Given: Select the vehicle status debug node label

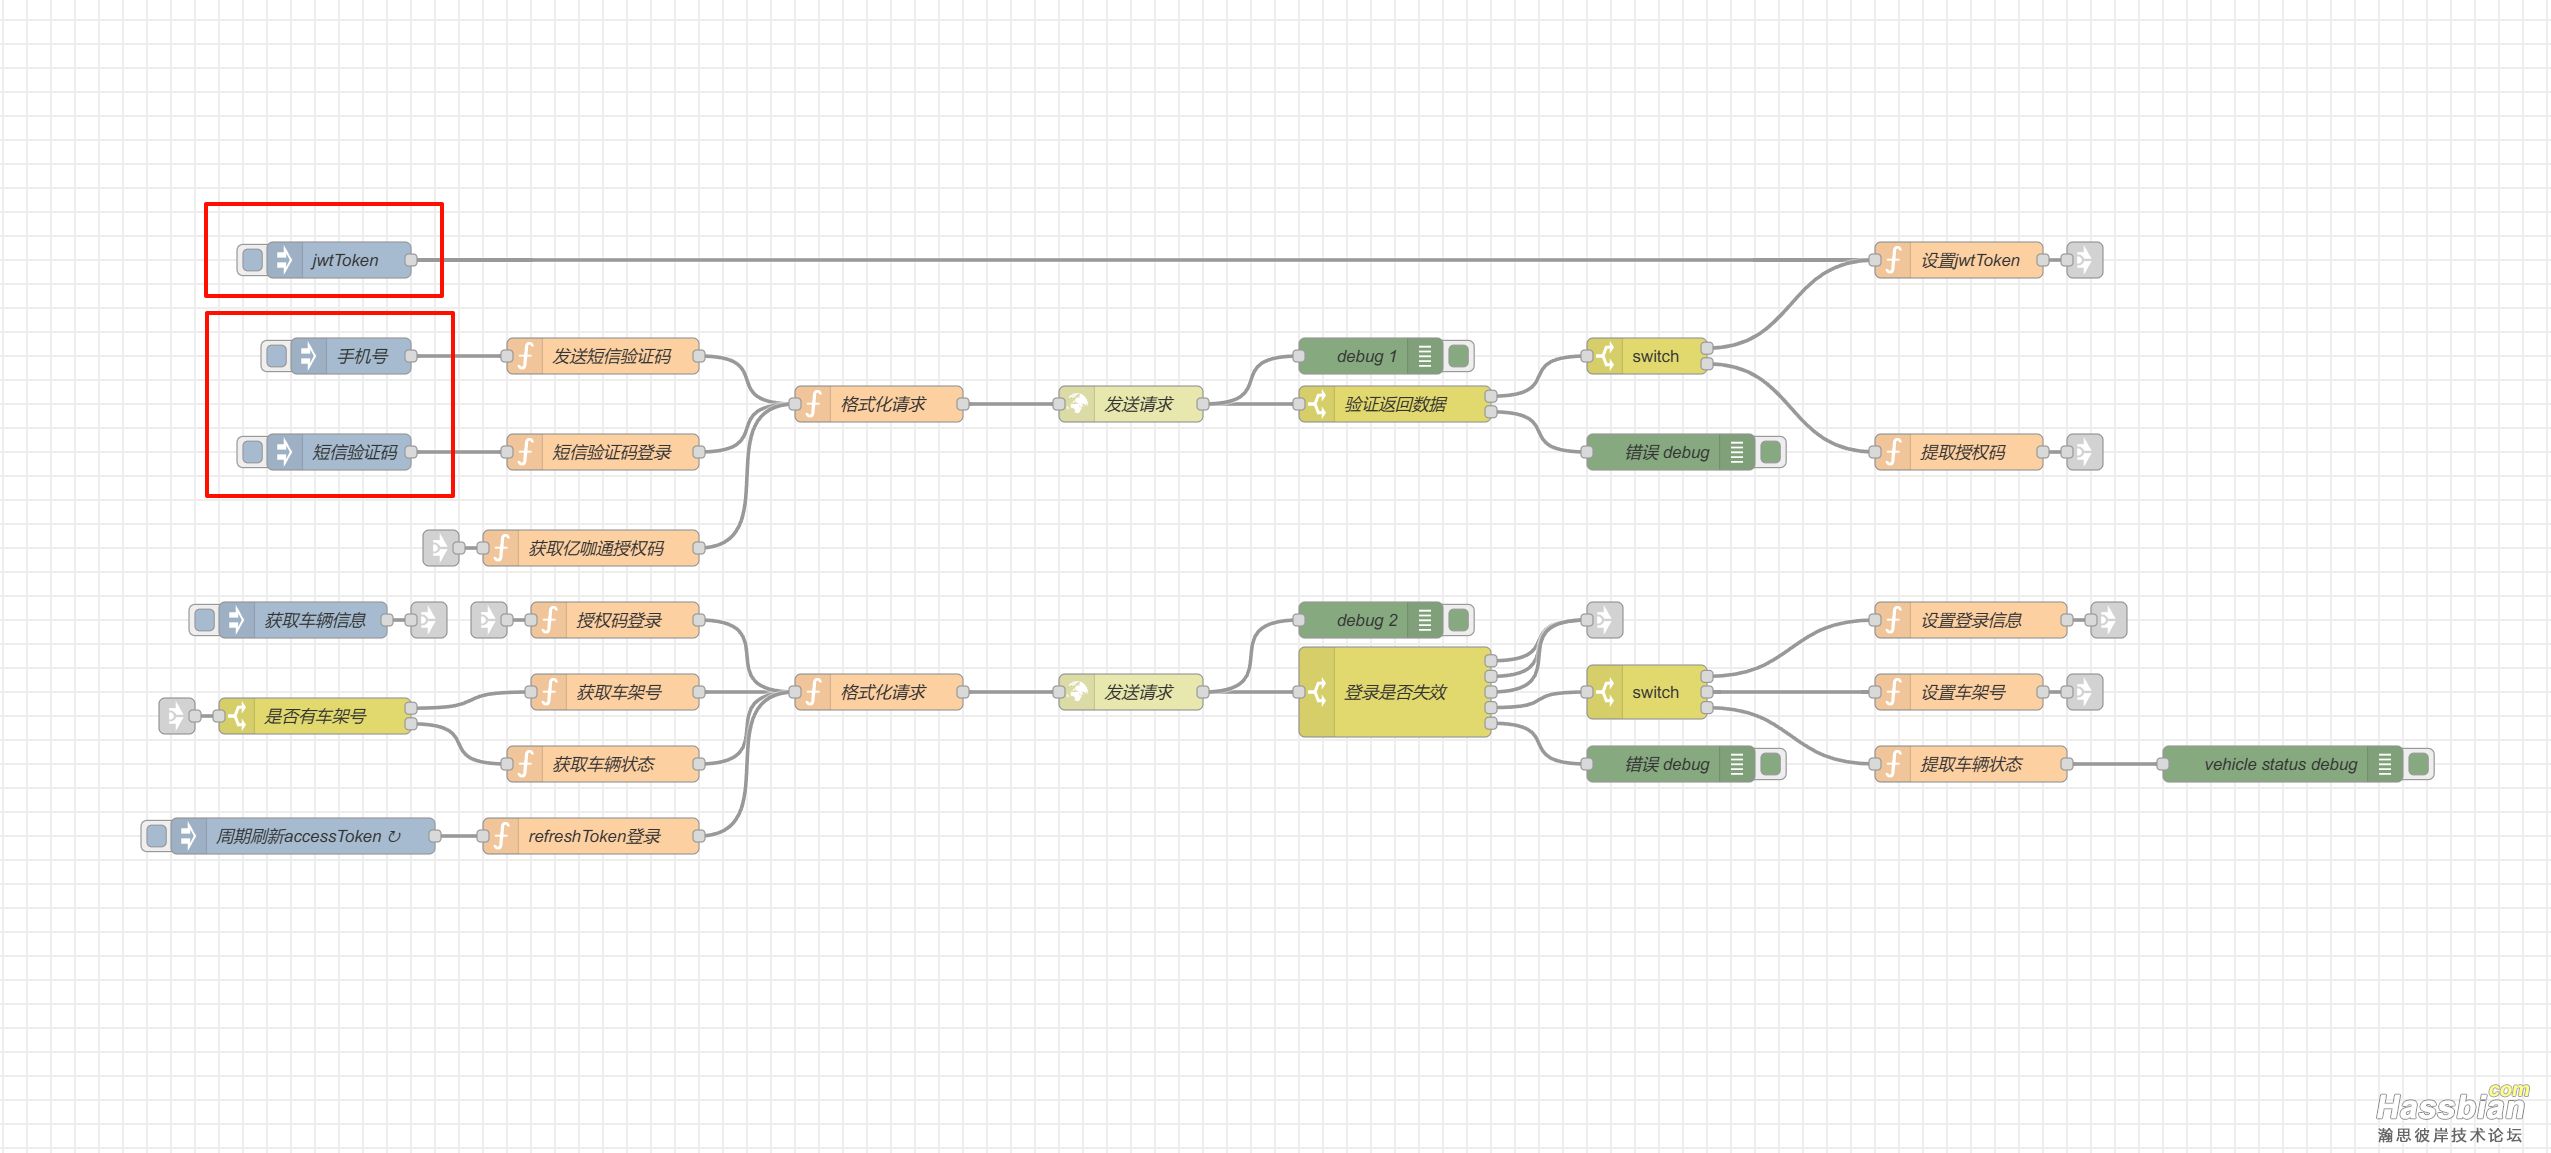Looking at the screenshot, I should click(2280, 764).
